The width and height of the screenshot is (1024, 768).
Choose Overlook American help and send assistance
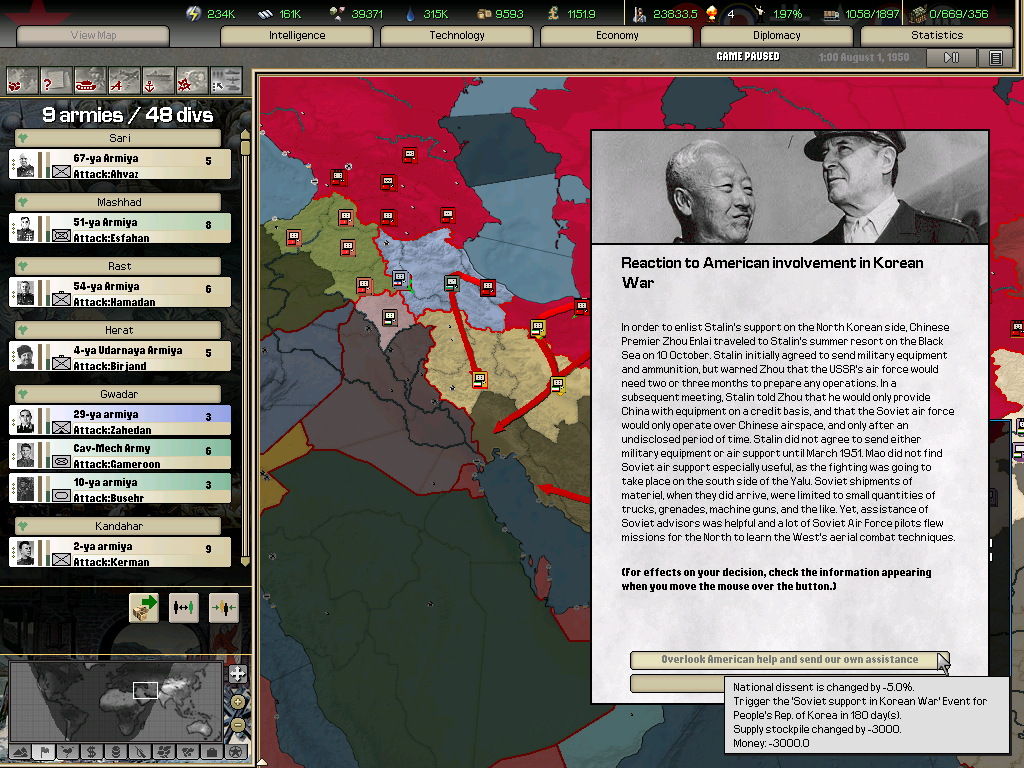pos(789,660)
